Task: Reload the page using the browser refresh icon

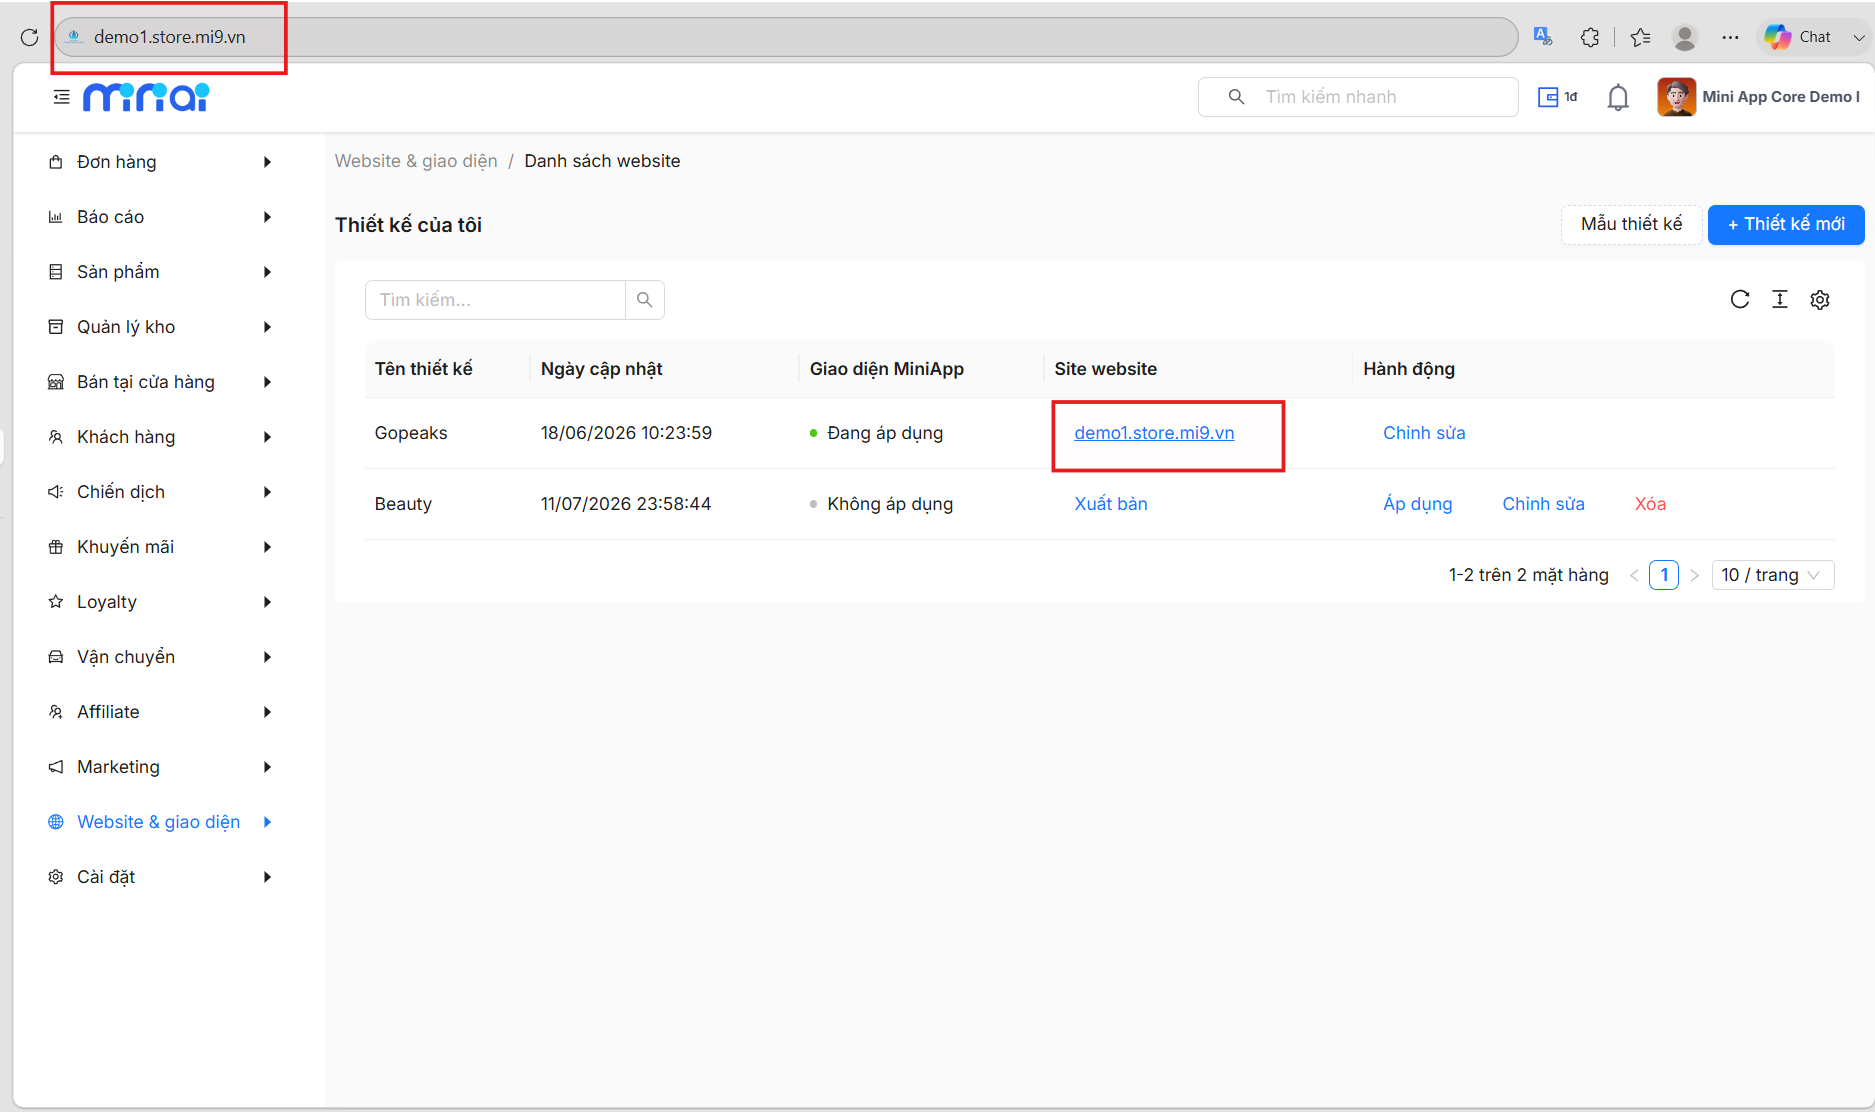Action: click(29, 37)
